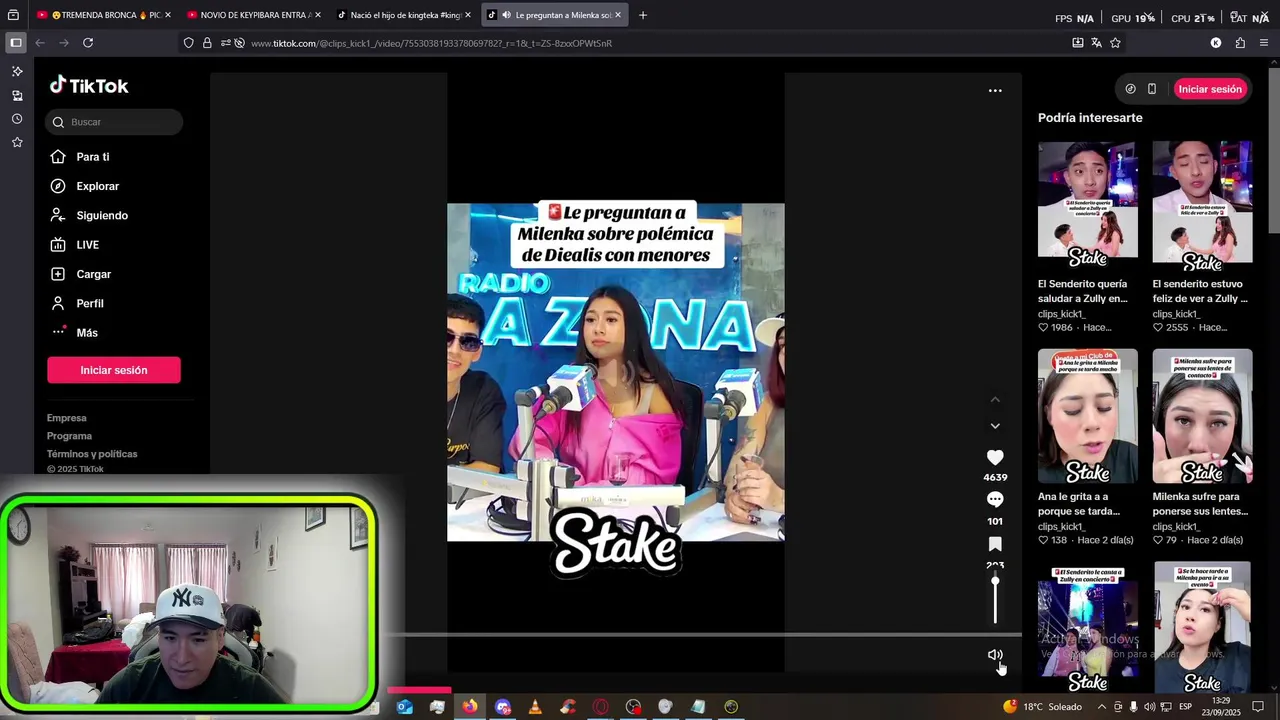Open Firefox in the taskbar
This screenshot has height=720, width=1280.
coord(469,707)
